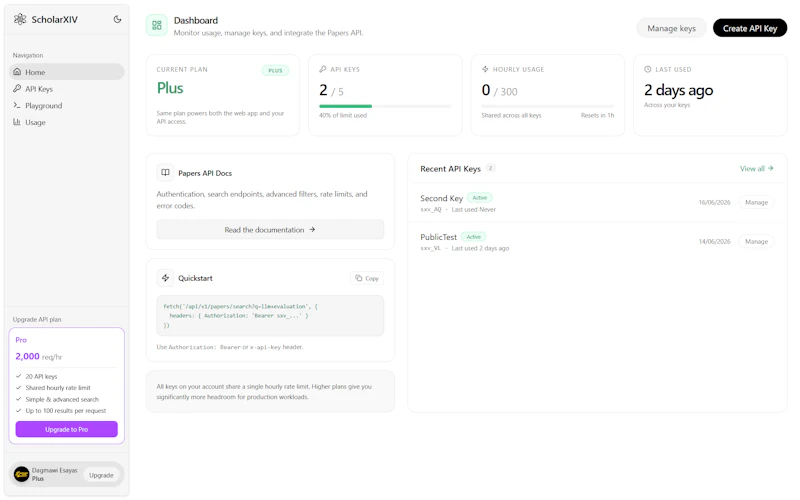The height and width of the screenshot is (500, 800).
Task: Click the Quickstart fetch code block
Action: 270,315
